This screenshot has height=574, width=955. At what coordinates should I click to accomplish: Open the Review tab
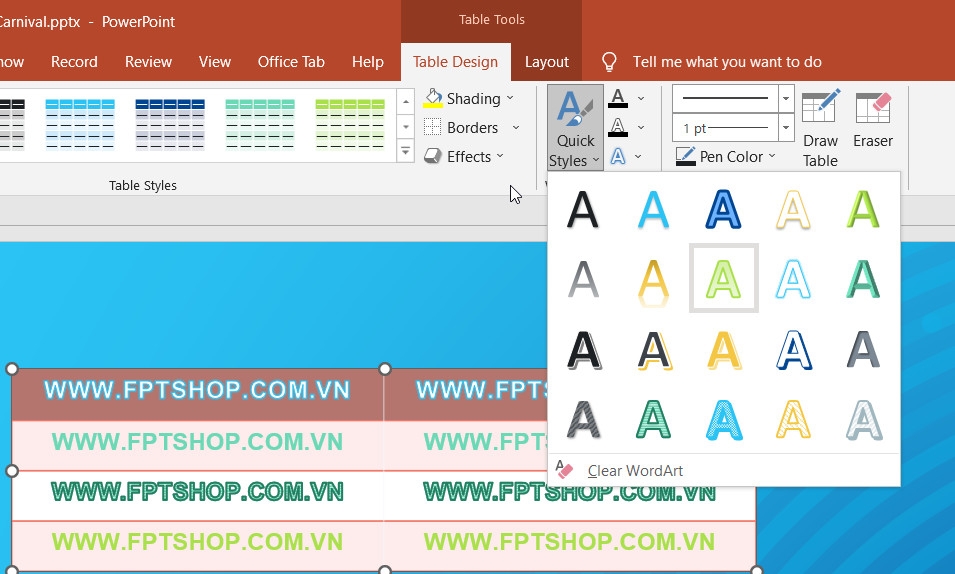tap(148, 62)
